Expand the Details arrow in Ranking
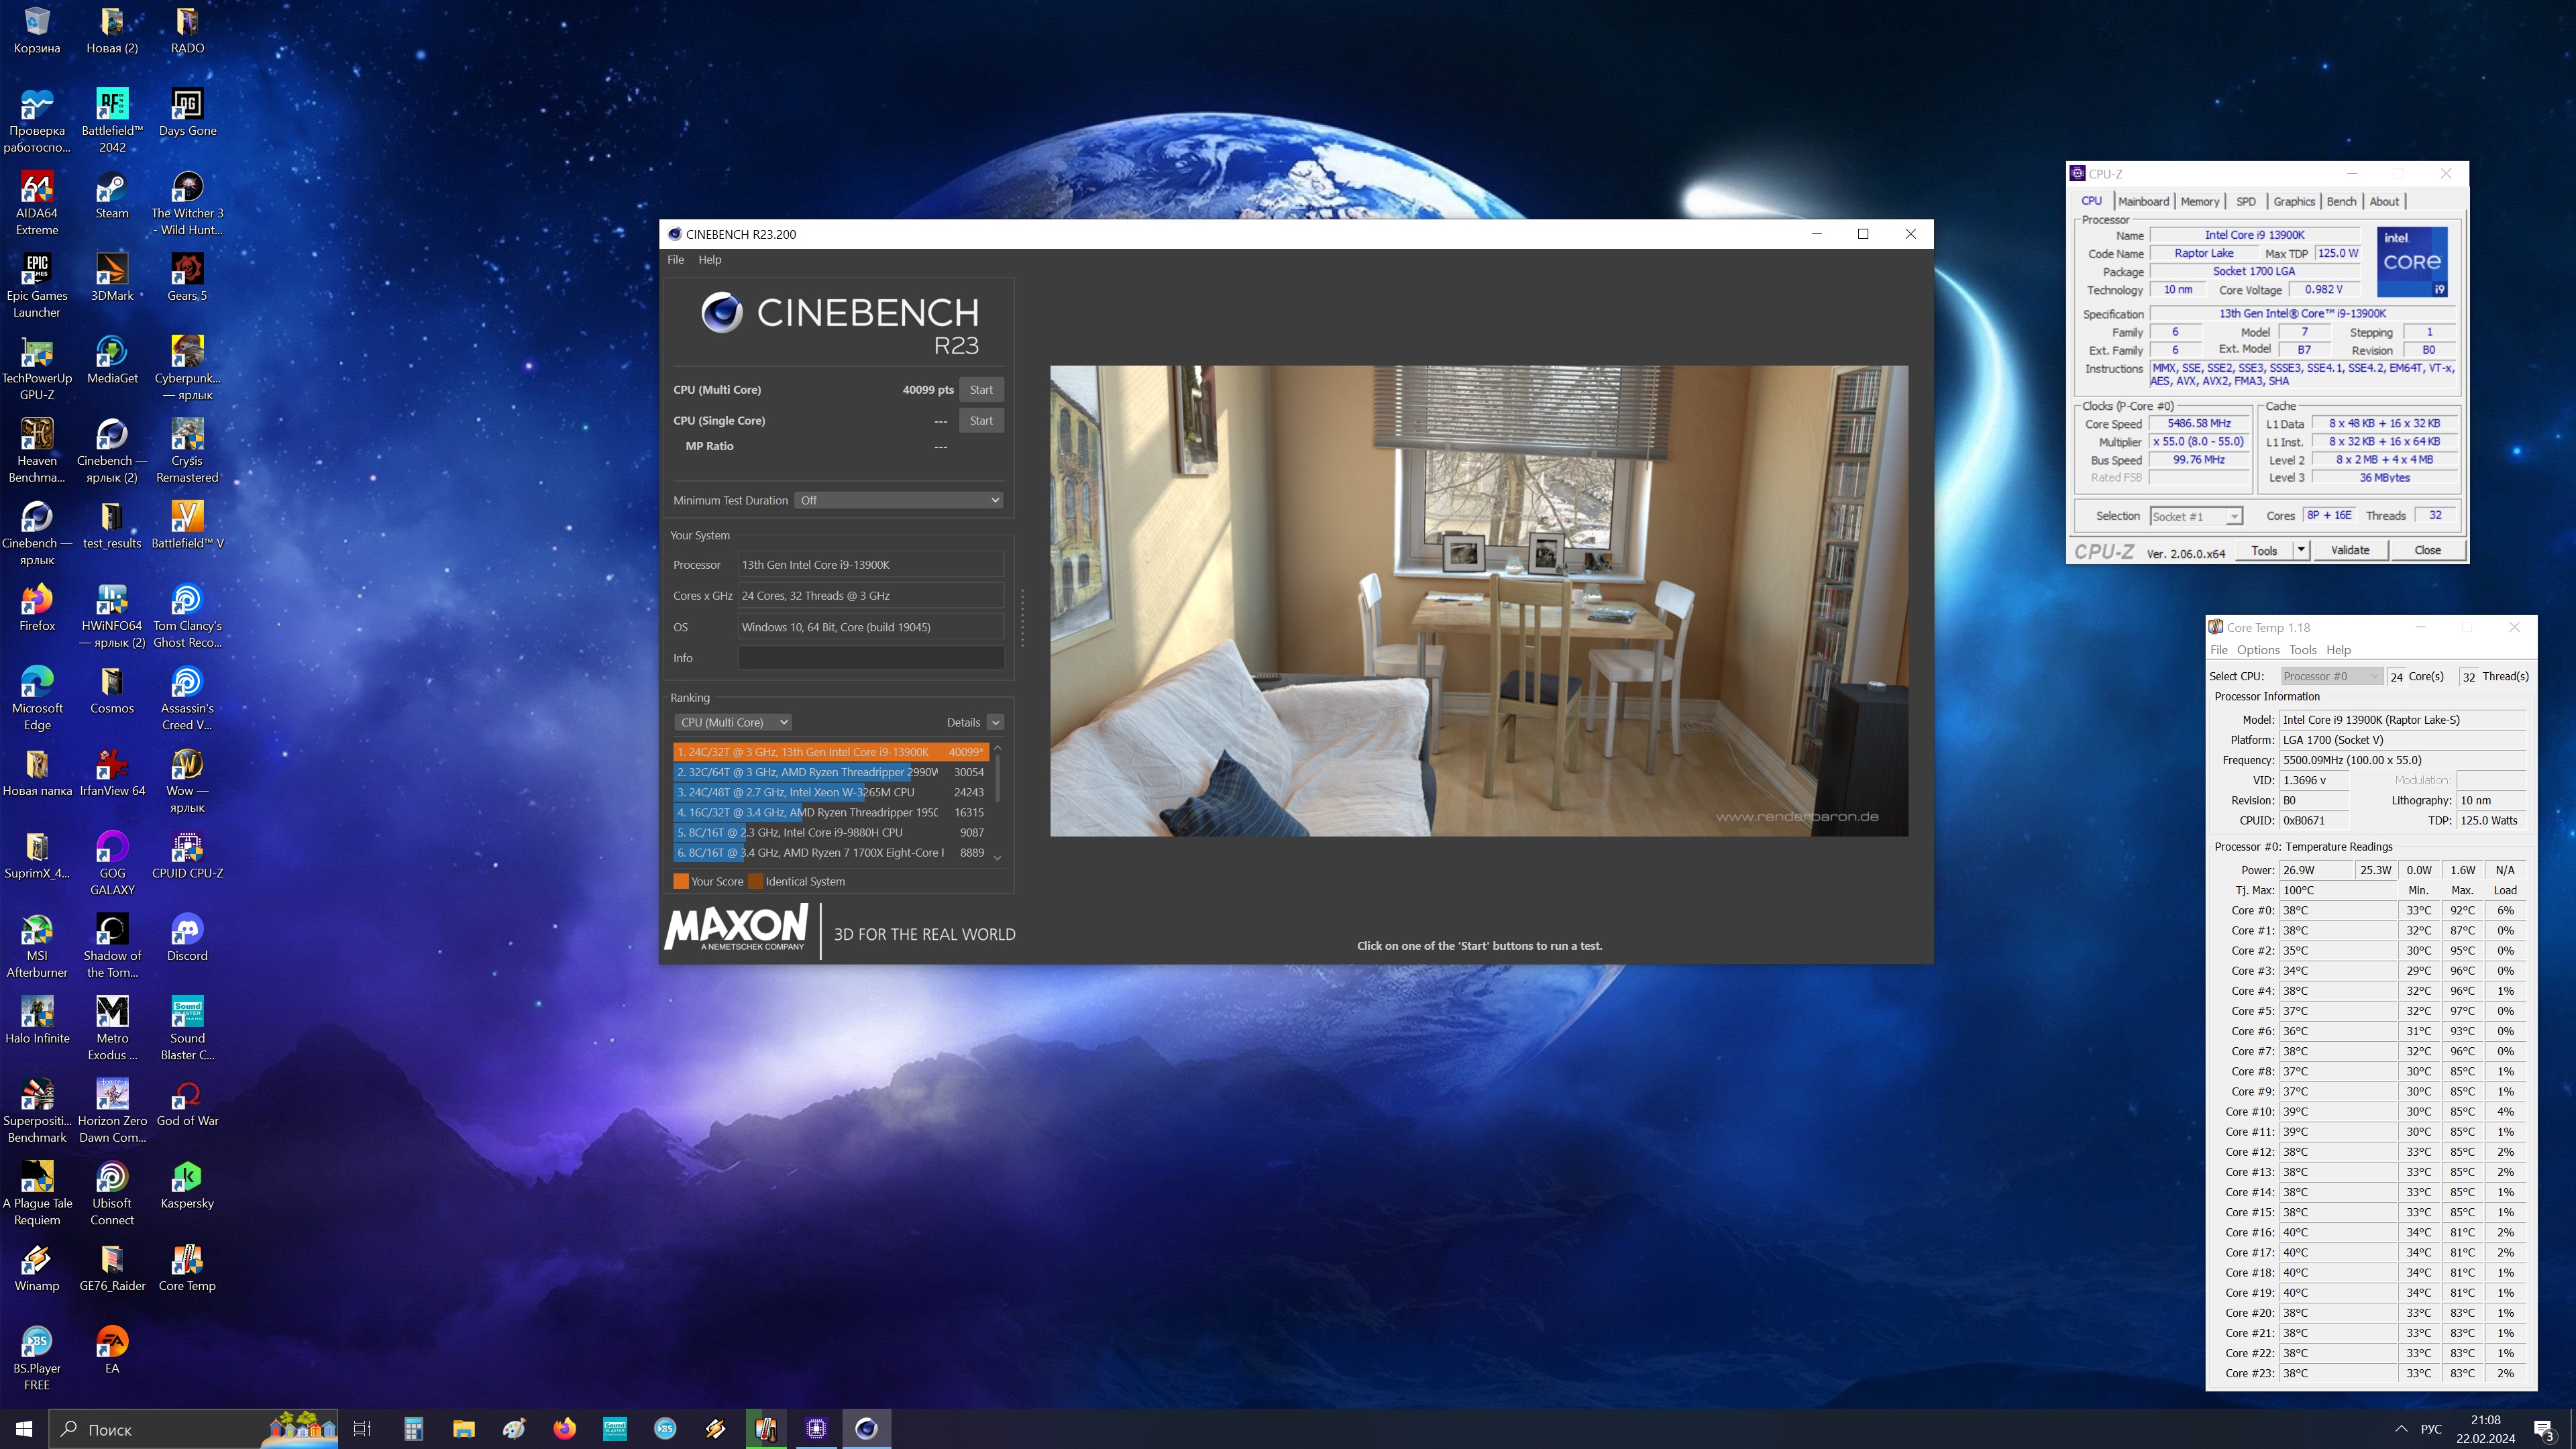 (995, 722)
